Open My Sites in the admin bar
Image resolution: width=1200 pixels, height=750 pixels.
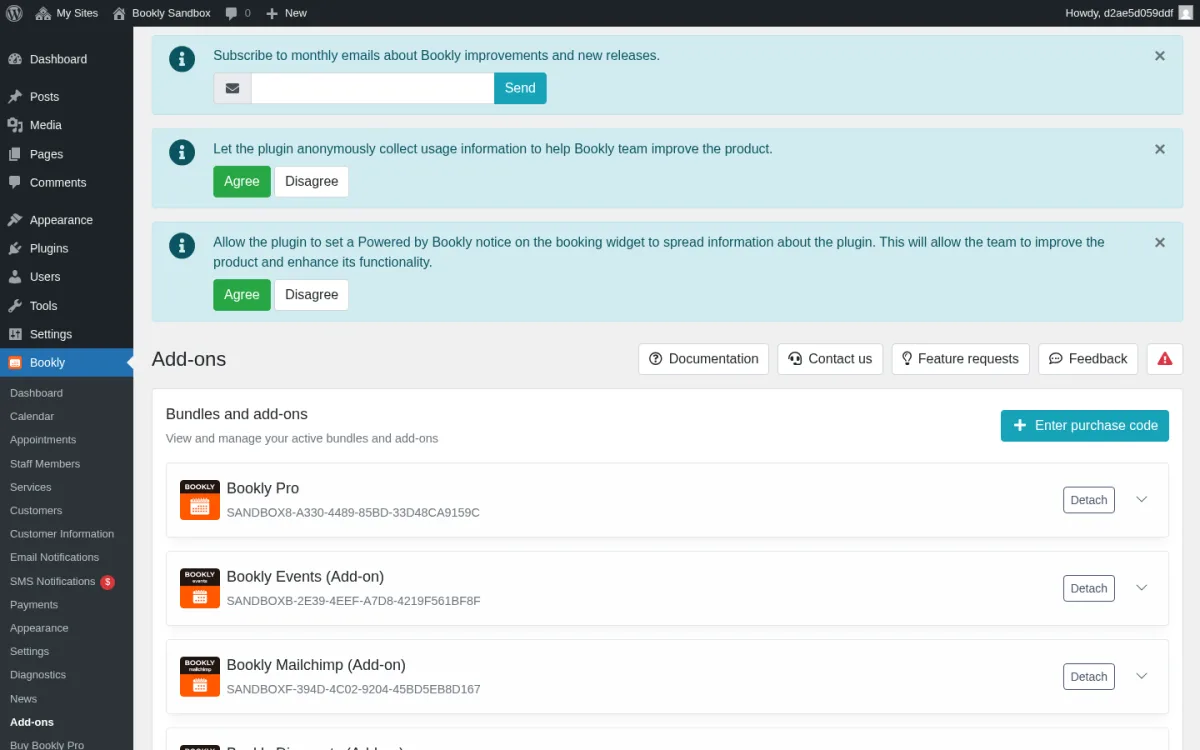(x=67, y=13)
